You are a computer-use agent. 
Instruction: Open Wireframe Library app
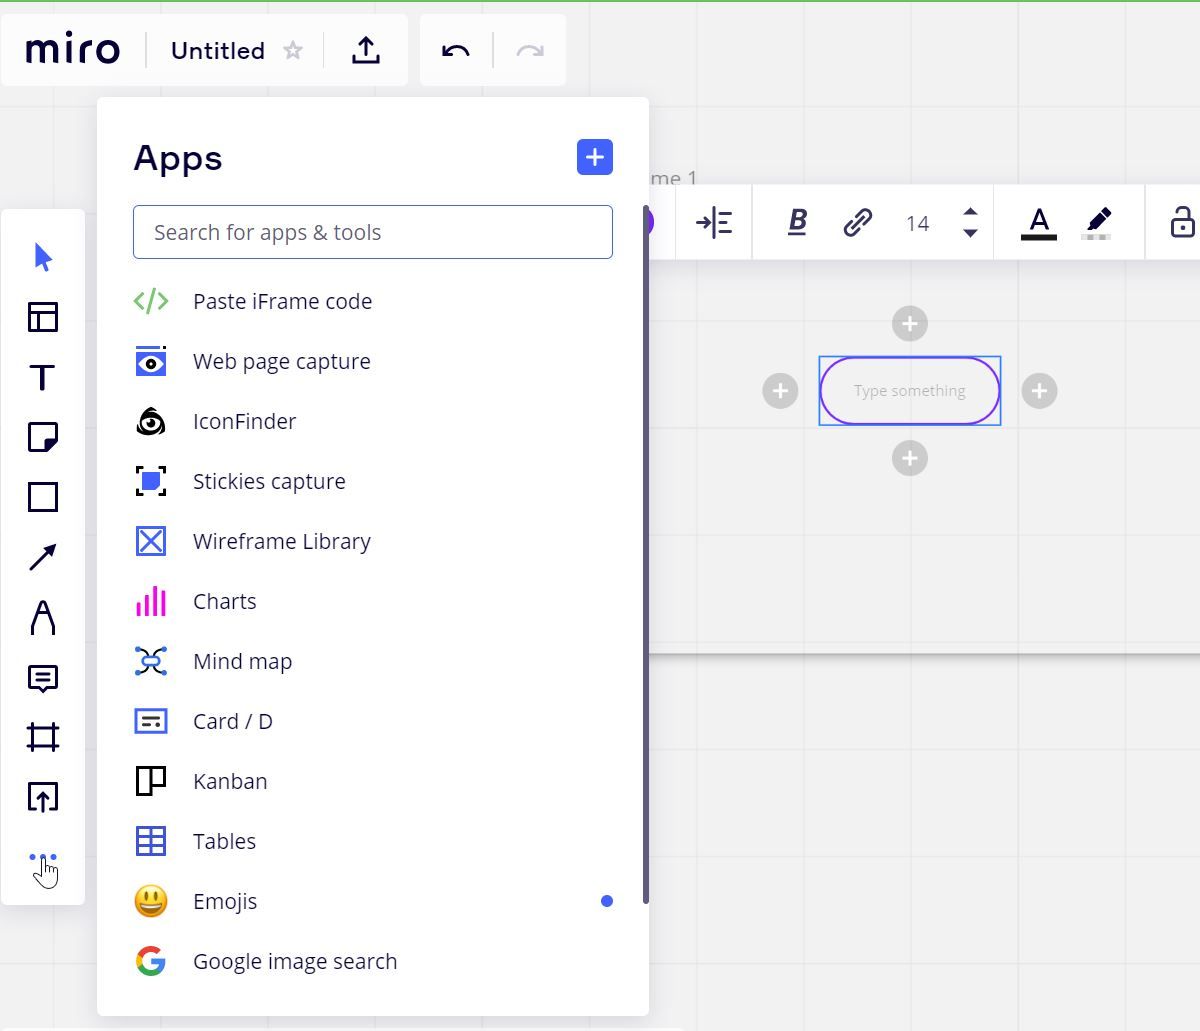373,541
